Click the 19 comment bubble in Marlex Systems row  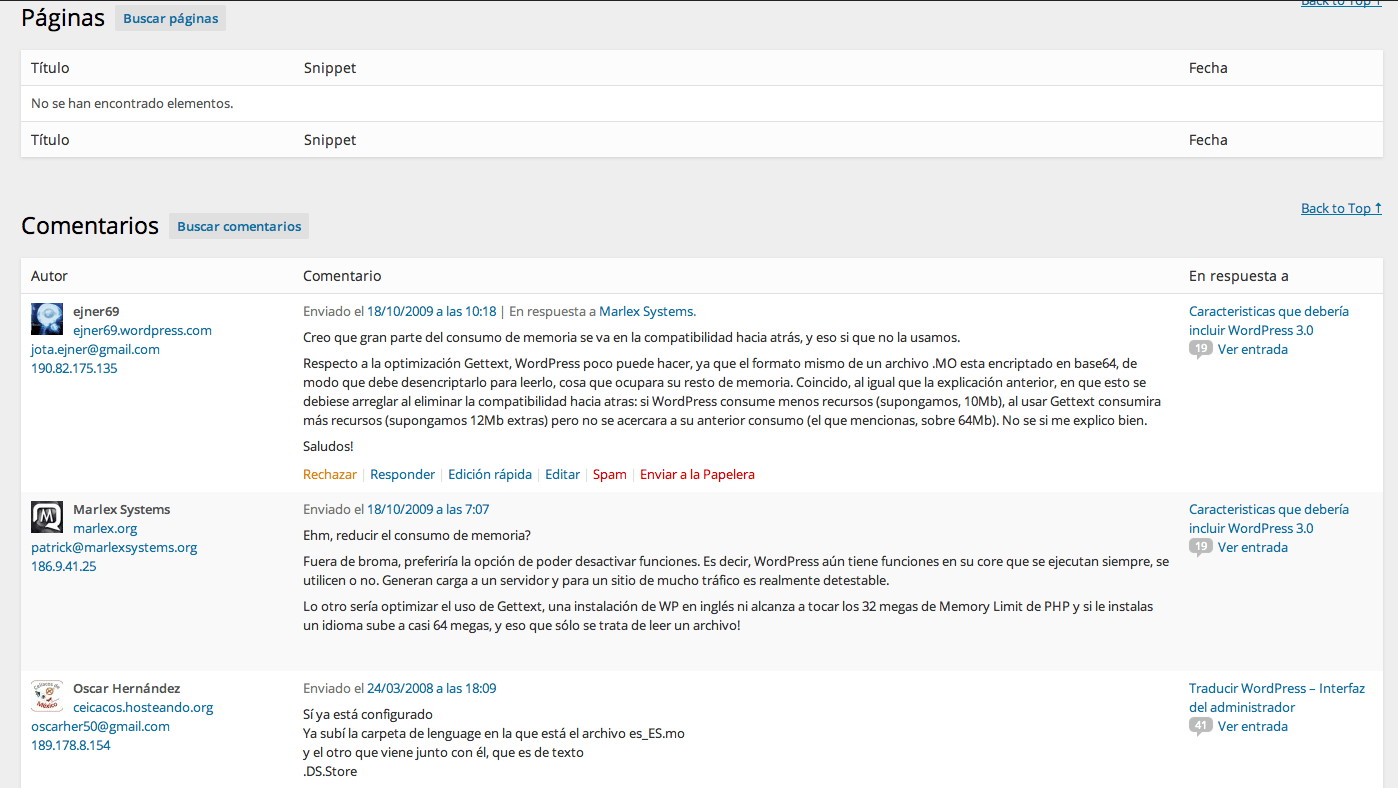(1201, 547)
